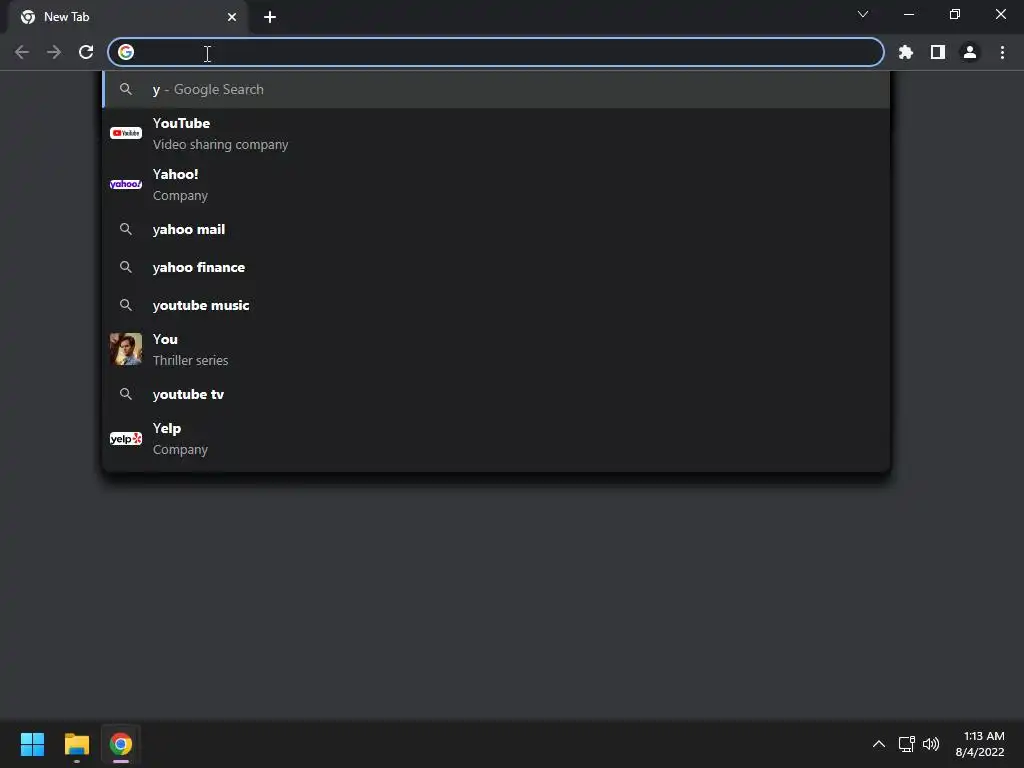This screenshot has height=768, width=1024.
Task: Click search icon beside 'y - Google Search'
Action: 126,89
